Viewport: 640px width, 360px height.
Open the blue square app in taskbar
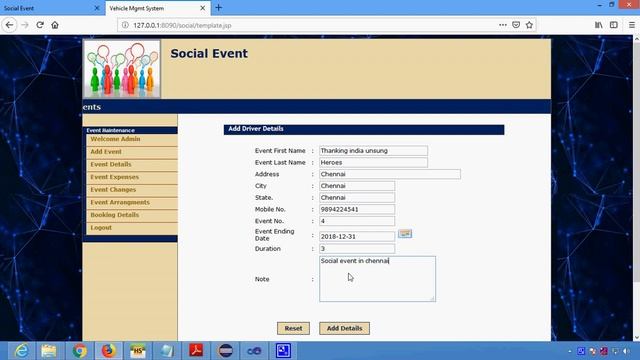283,351
